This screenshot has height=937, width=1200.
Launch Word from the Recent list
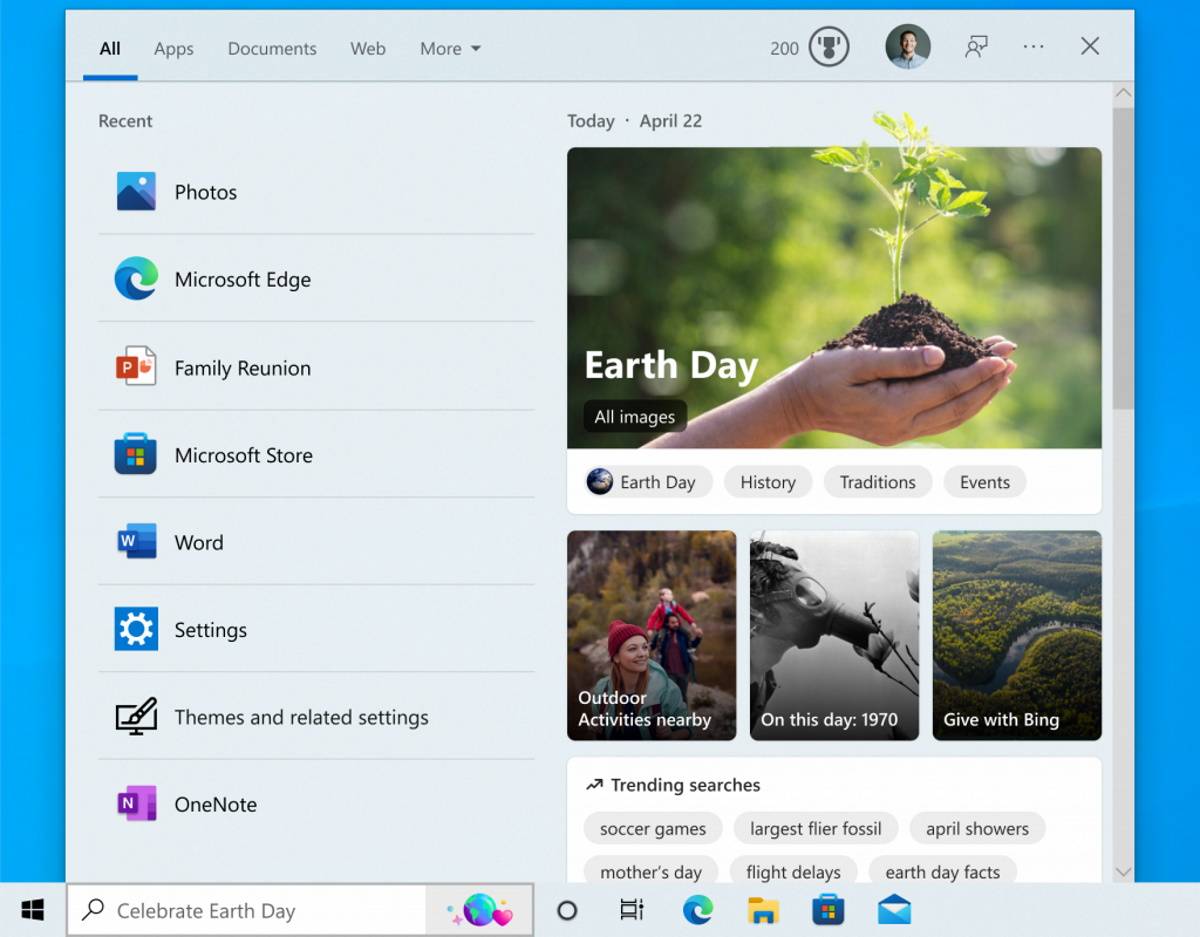(198, 542)
